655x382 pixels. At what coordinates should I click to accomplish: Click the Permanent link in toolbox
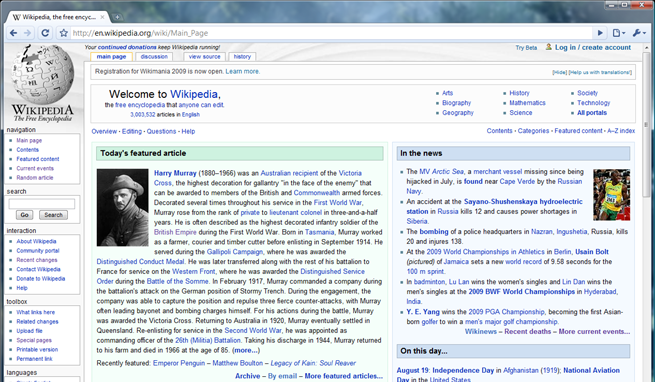coord(34,359)
